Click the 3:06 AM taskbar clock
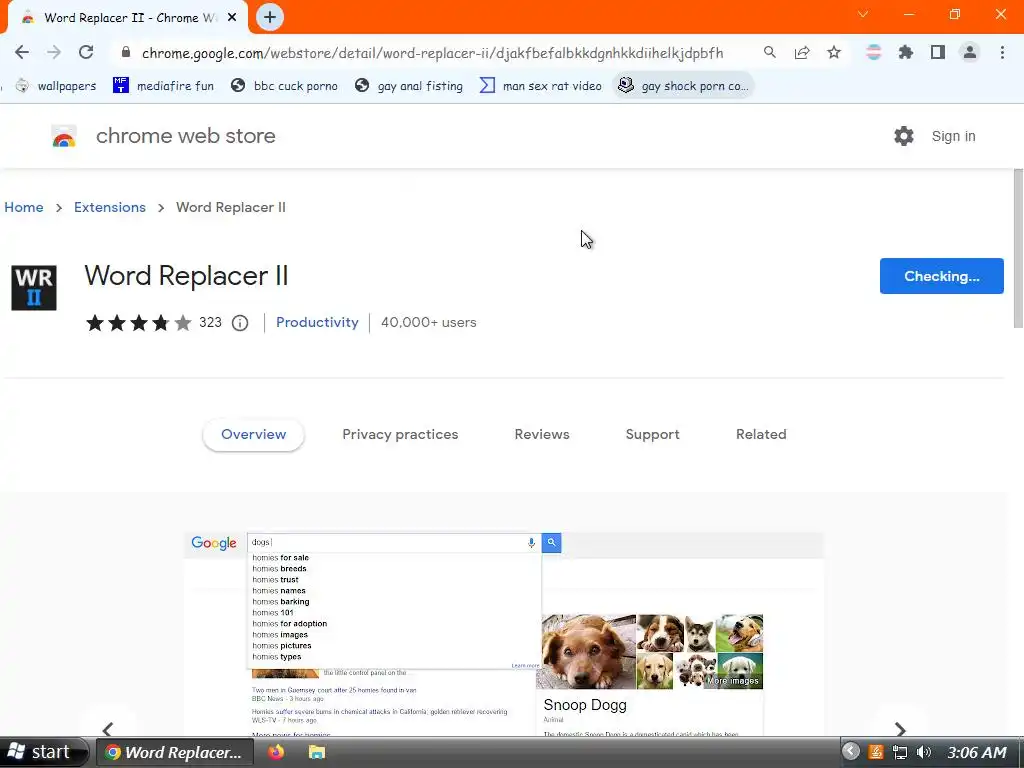The width and height of the screenshot is (1024, 768). (976, 752)
